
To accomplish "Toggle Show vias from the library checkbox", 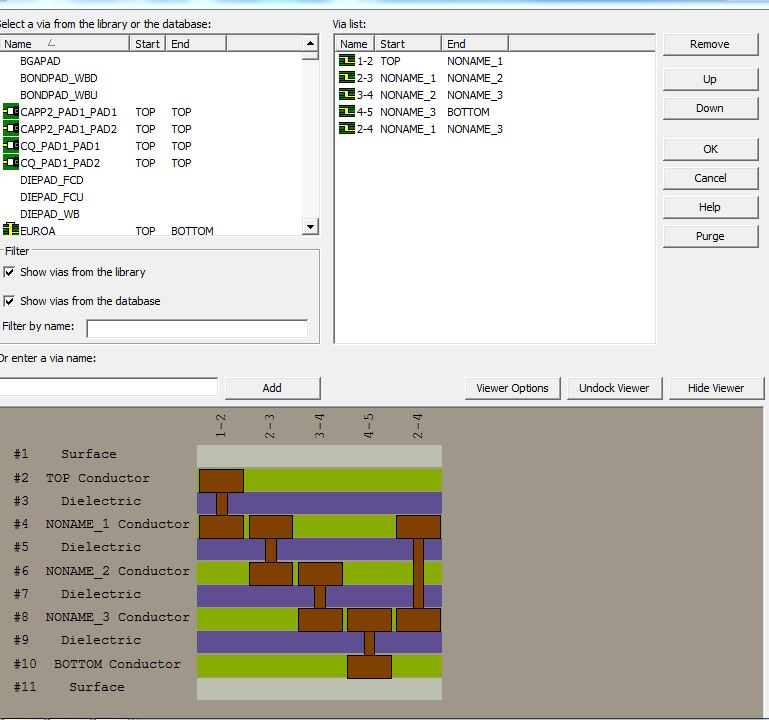I will [x=10, y=272].
